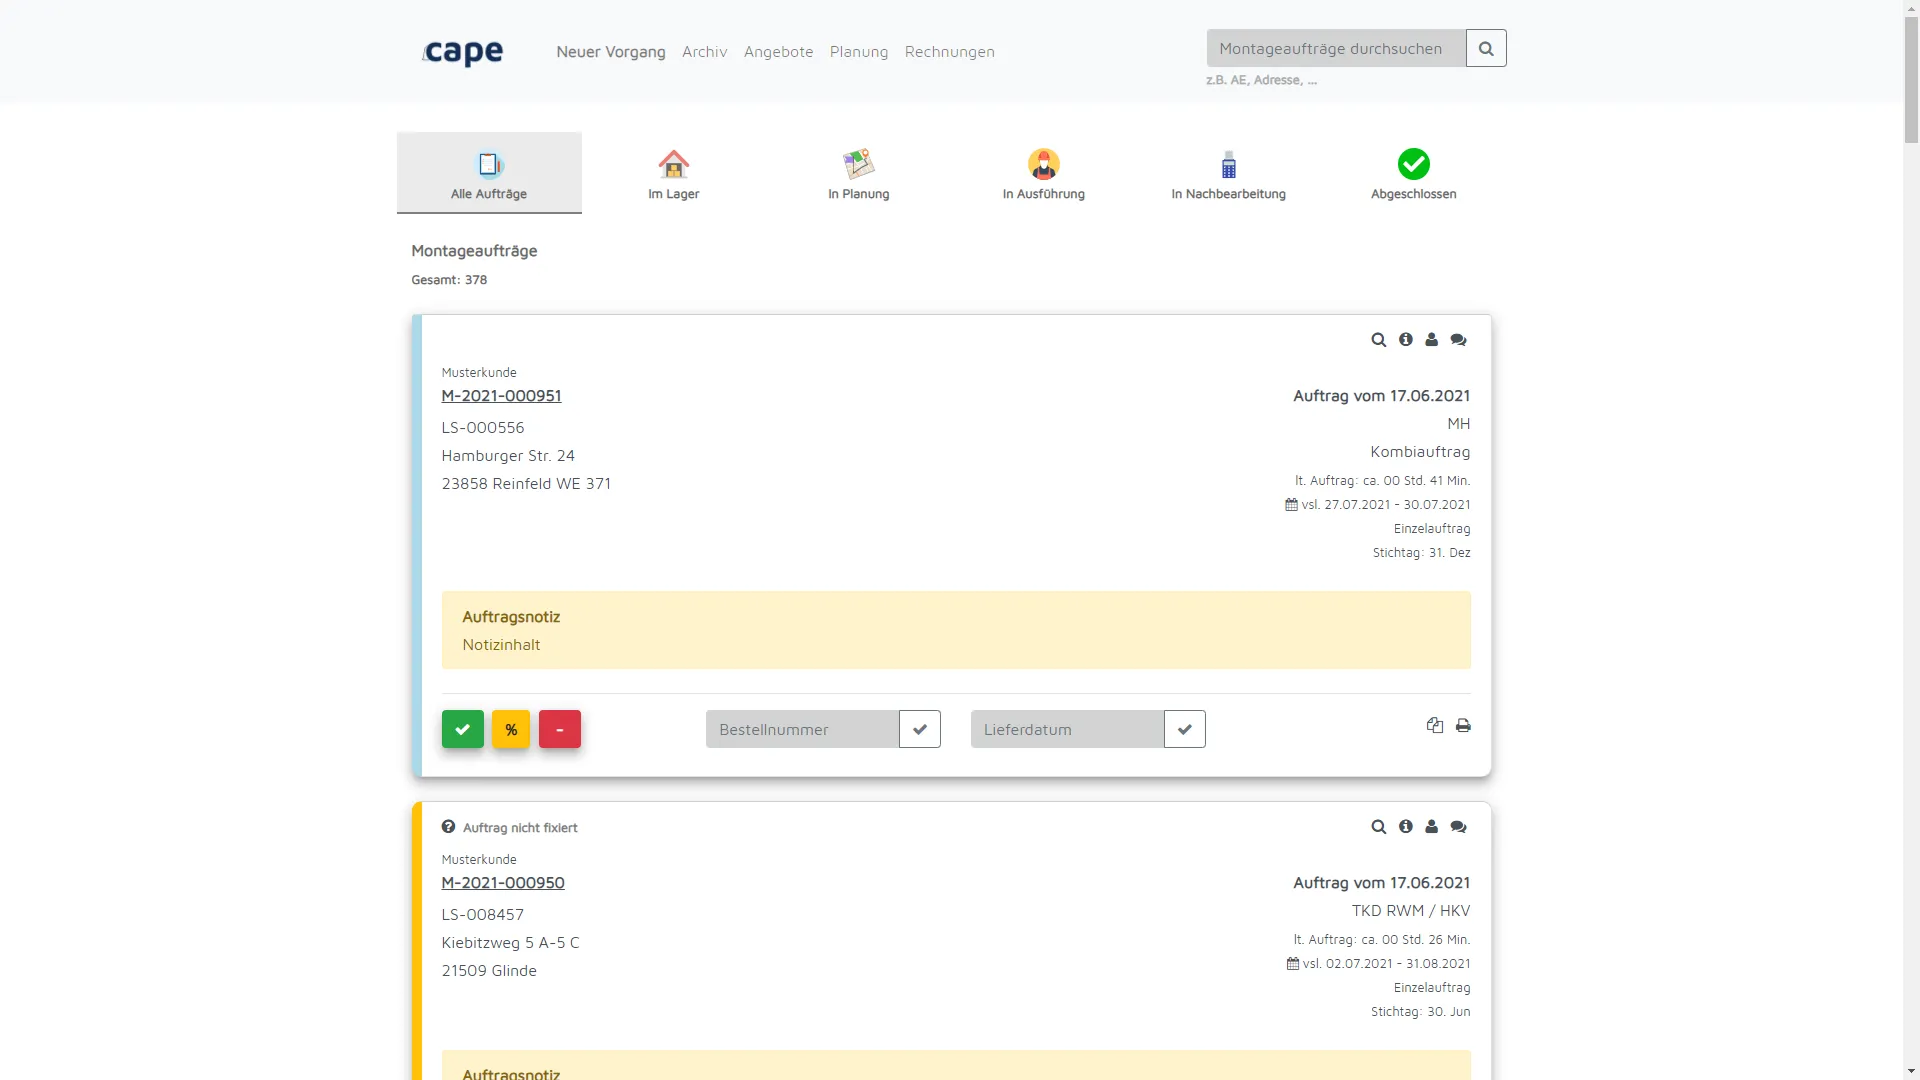Copy order using the duplicate icon
This screenshot has height=1080, width=1920.
(x=1435, y=726)
